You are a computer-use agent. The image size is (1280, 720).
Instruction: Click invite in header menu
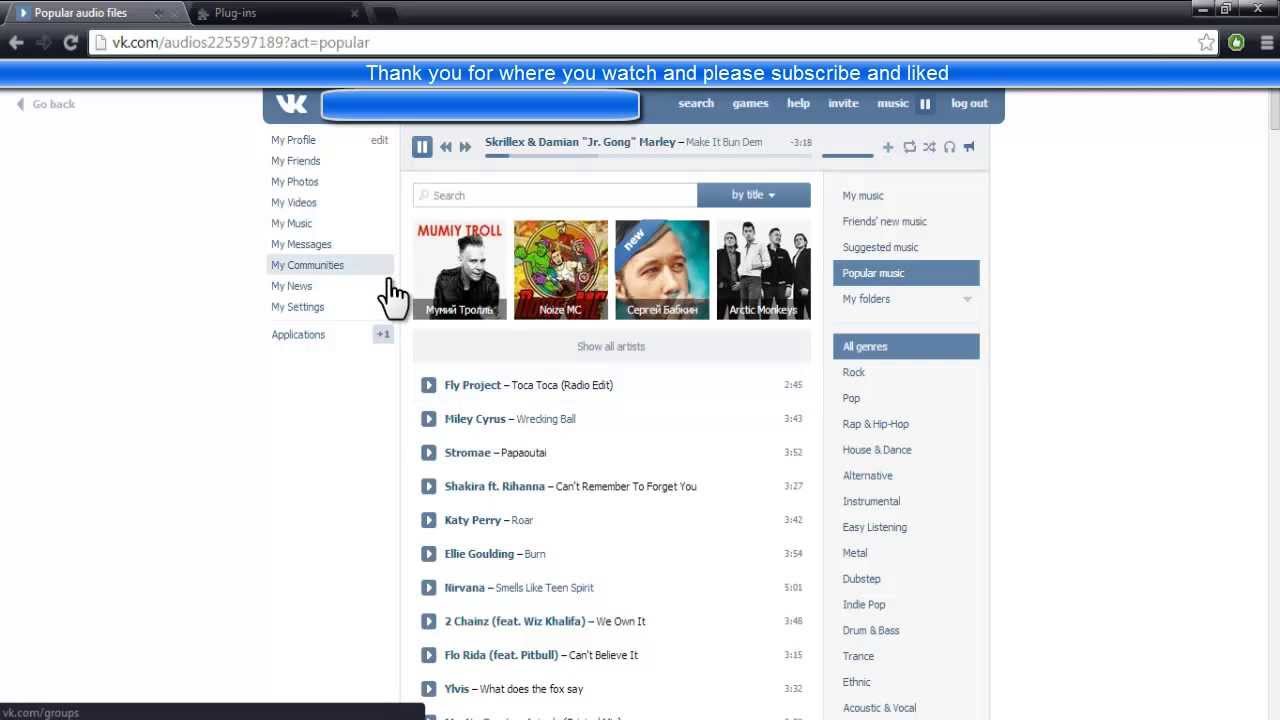pos(843,103)
